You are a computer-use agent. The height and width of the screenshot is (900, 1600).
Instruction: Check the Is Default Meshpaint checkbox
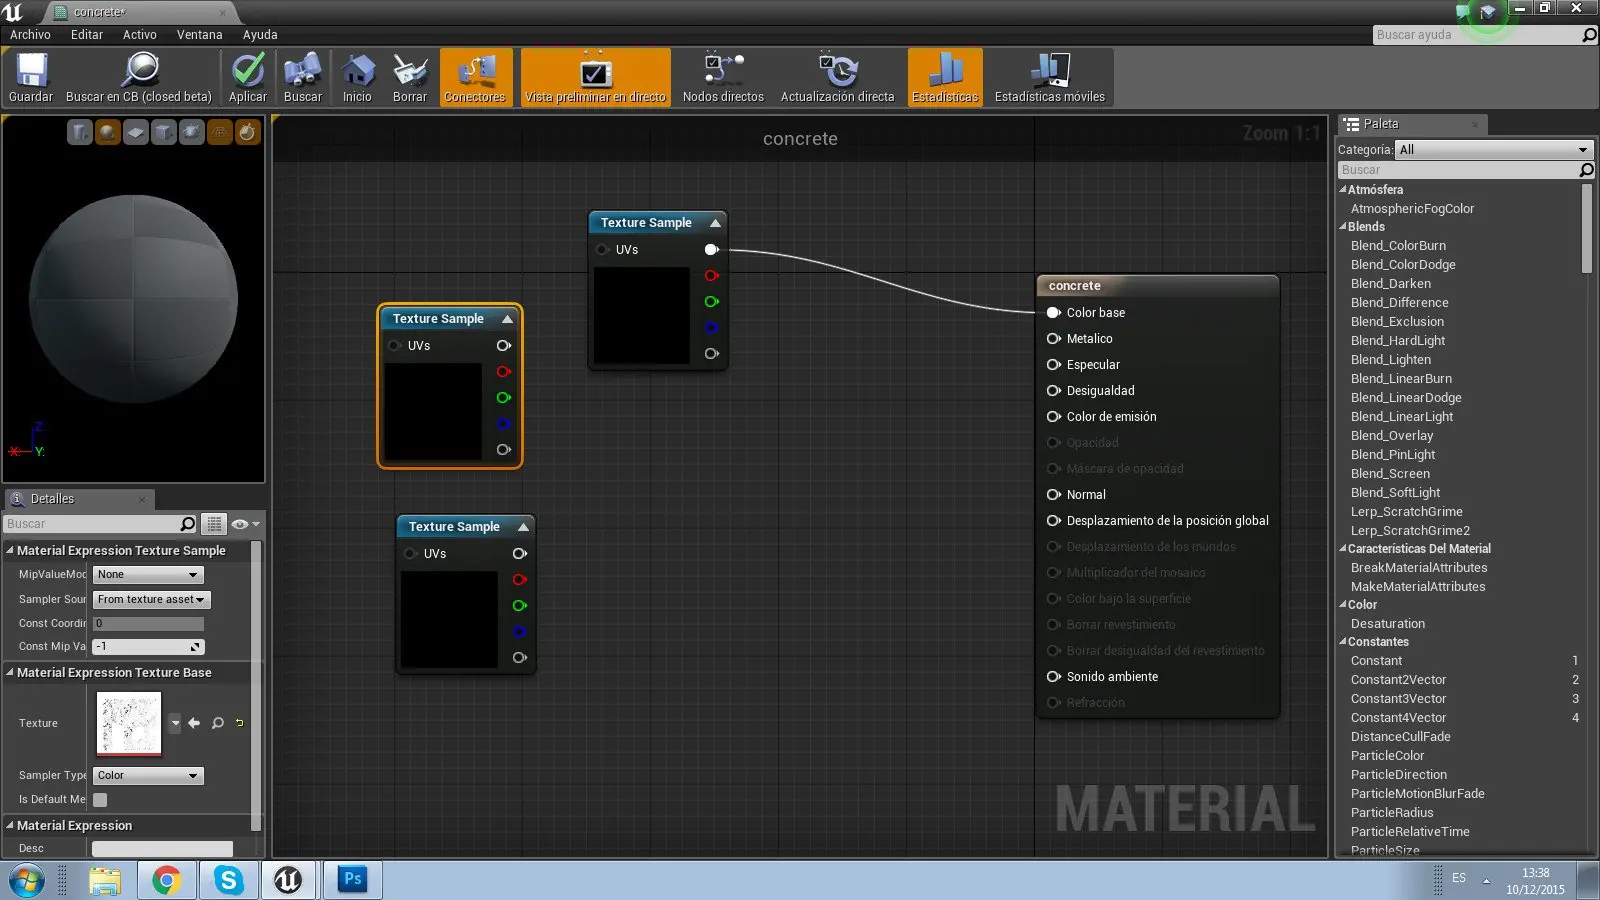[100, 800]
